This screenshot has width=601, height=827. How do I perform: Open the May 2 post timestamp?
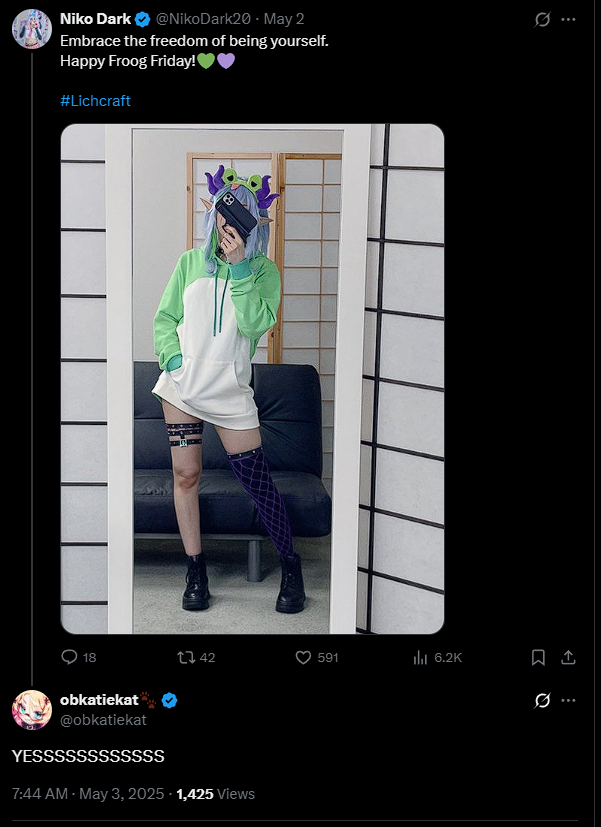(x=284, y=20)
